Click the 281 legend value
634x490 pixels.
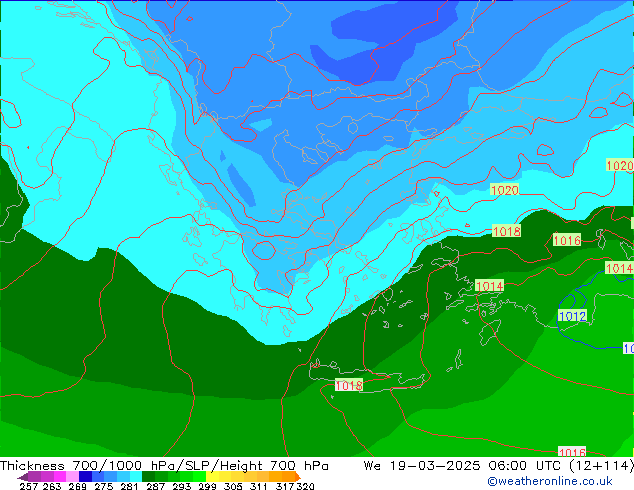129,486
